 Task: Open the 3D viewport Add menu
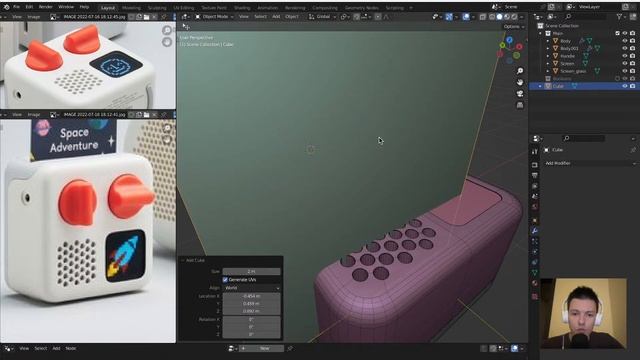point(276,17)
